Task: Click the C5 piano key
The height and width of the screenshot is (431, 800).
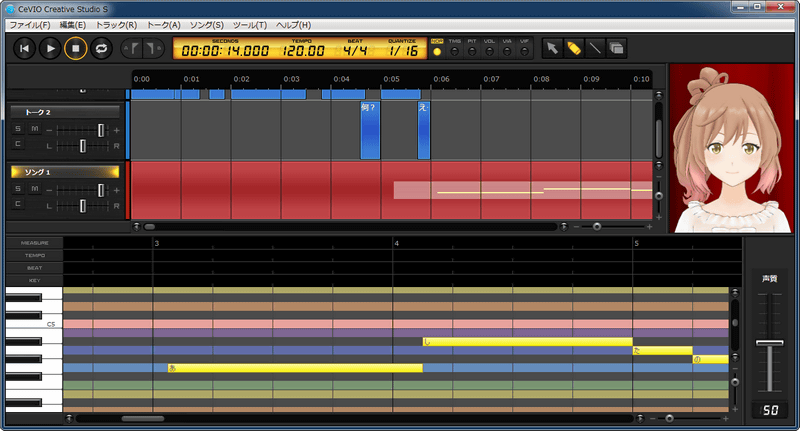Action: tap(34, 323)
